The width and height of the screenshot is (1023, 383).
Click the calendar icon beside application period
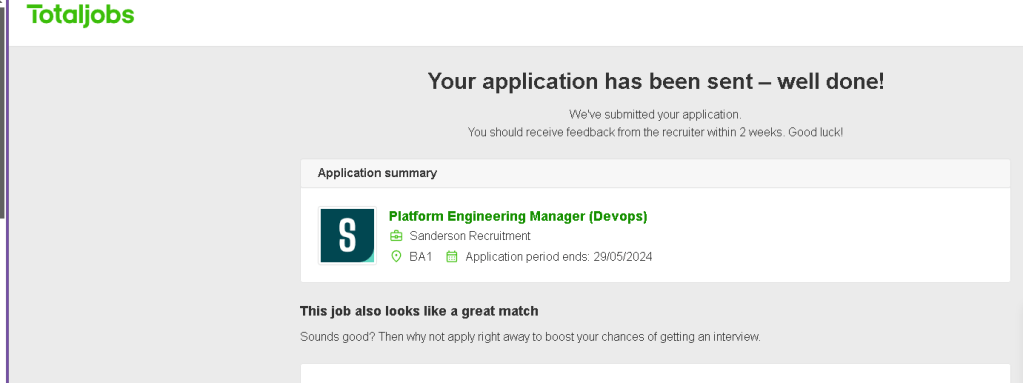[x=451, y=256]
